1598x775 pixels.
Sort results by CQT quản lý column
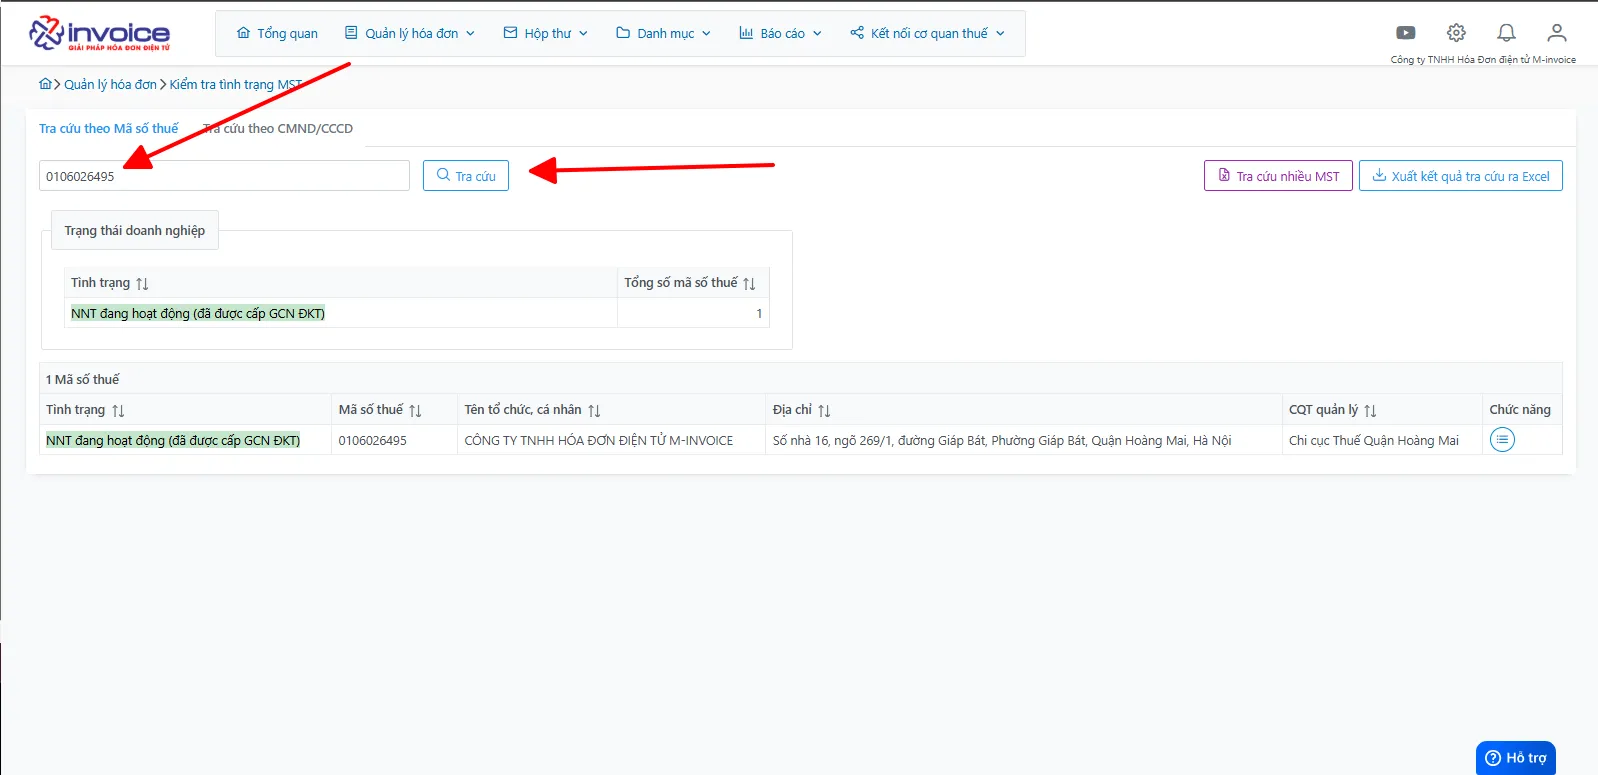coord(1370,411)
